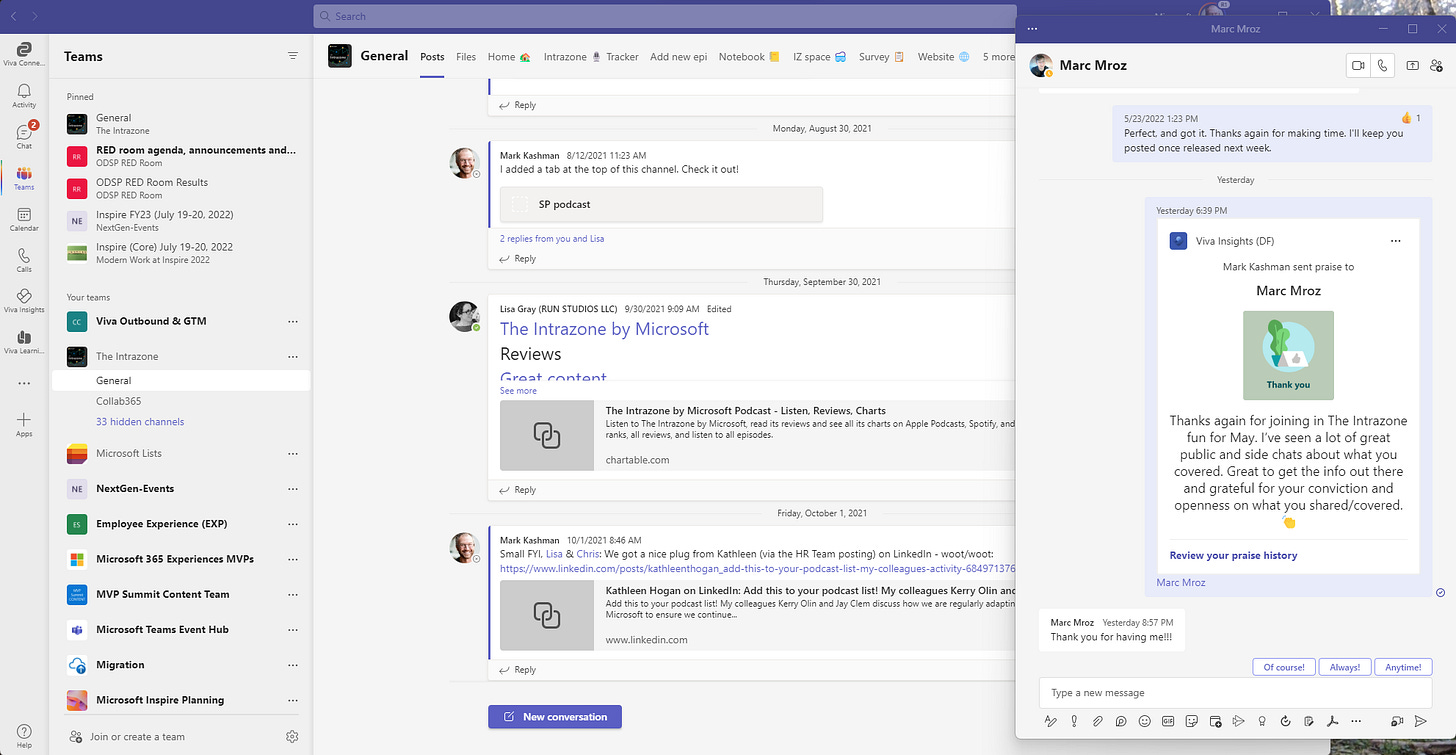
Task: Open the Home channel tab
Action: 509,57
